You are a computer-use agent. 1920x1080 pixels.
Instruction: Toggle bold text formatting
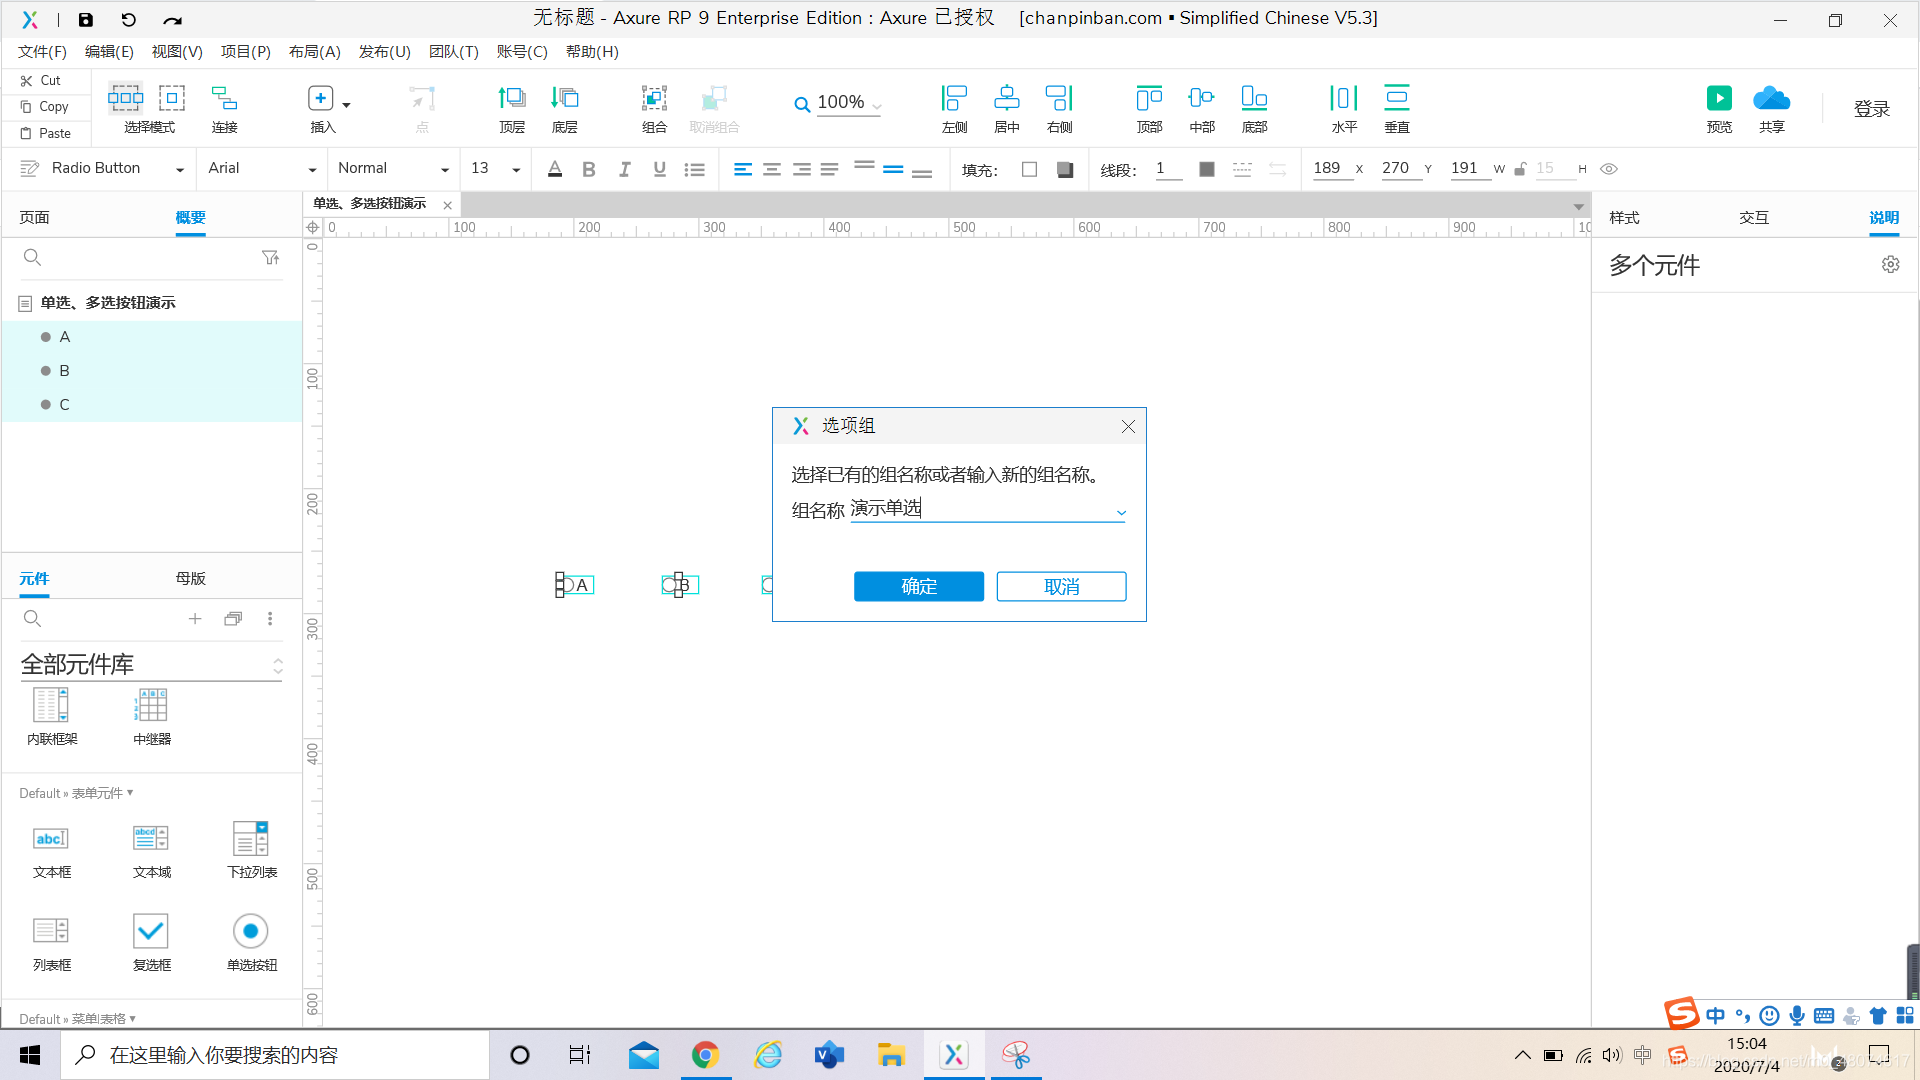(x=589, y=170)
